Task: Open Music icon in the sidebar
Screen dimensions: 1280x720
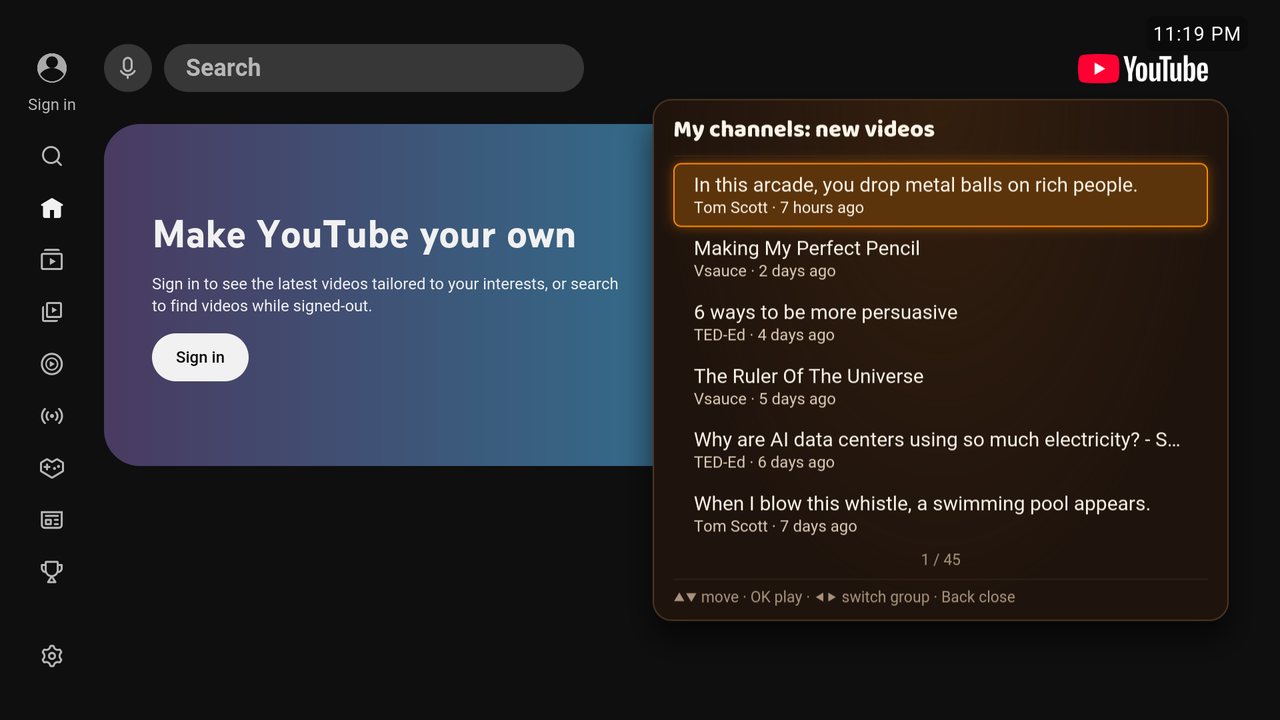Action: tap(52, 364)
